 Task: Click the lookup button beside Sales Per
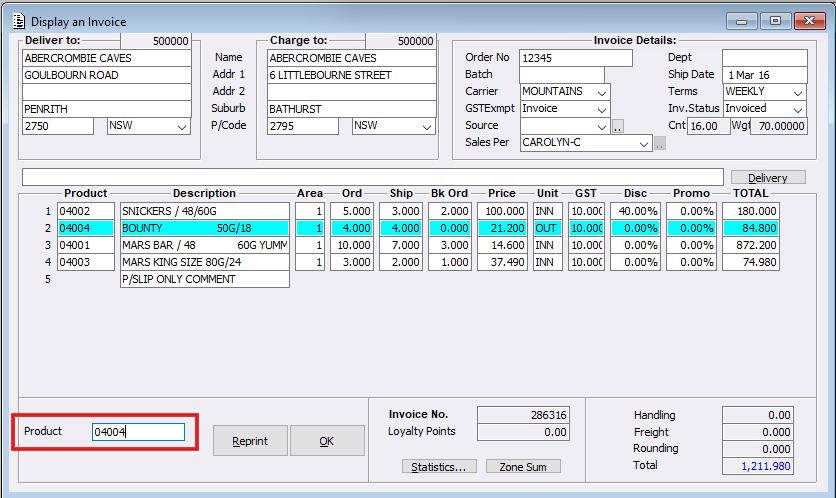[x=660, y=143]
